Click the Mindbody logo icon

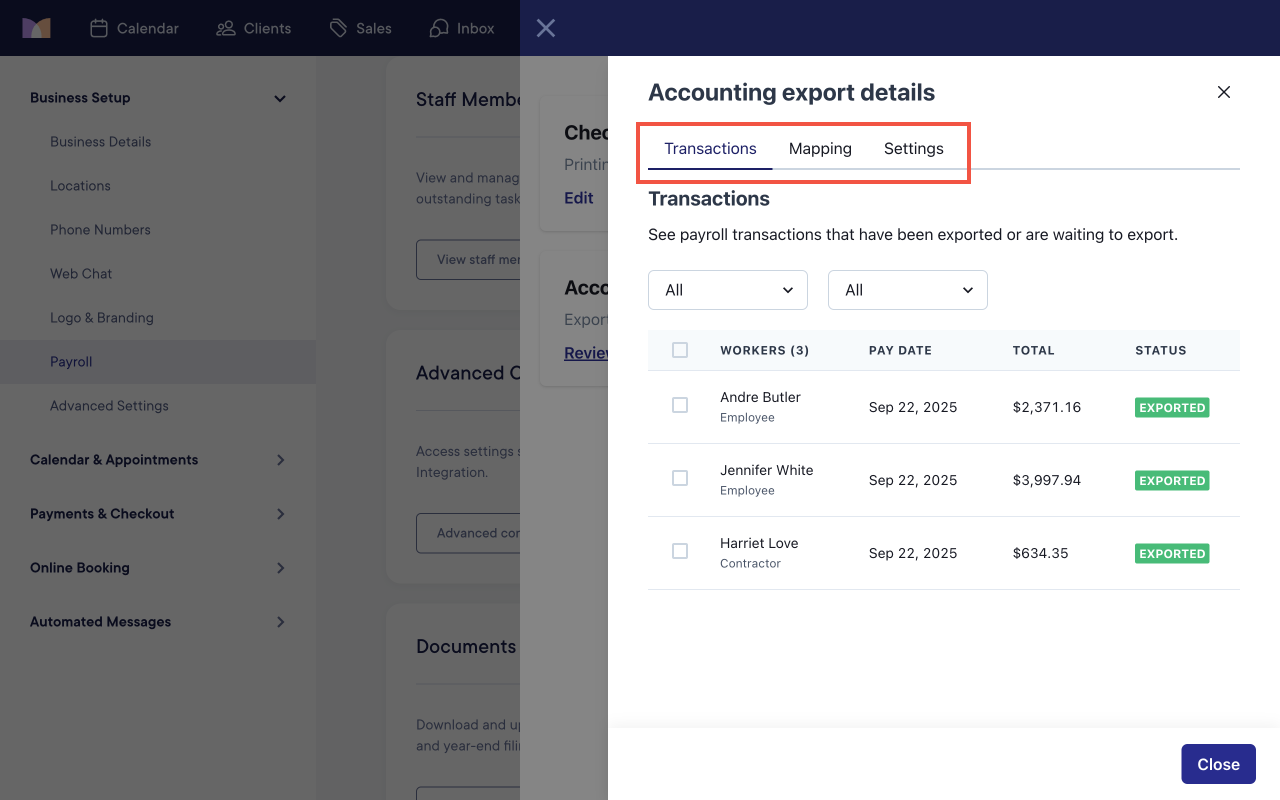tap(37, 28)
